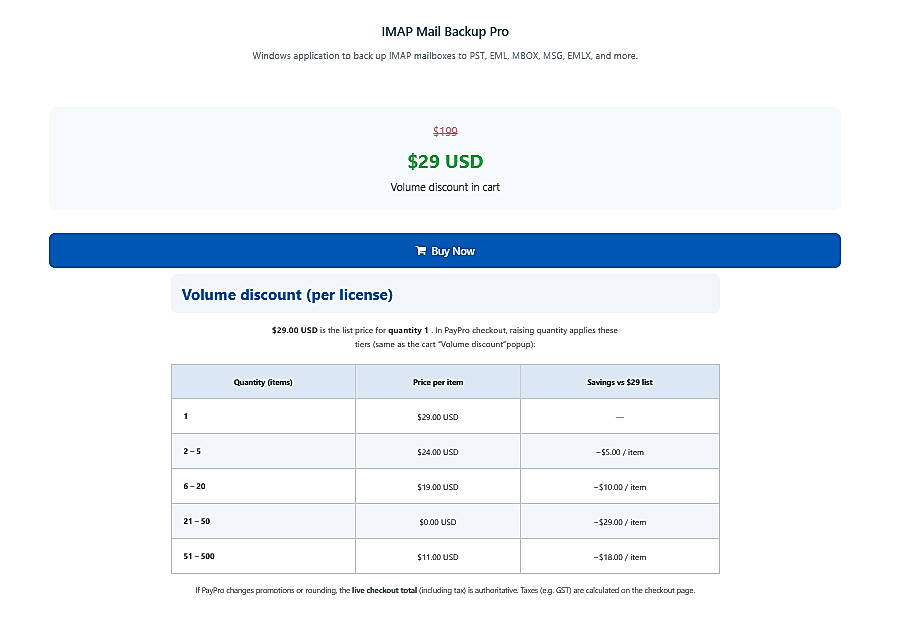Click the '−$5.00 / item' savings cell

tap(620, 451)
